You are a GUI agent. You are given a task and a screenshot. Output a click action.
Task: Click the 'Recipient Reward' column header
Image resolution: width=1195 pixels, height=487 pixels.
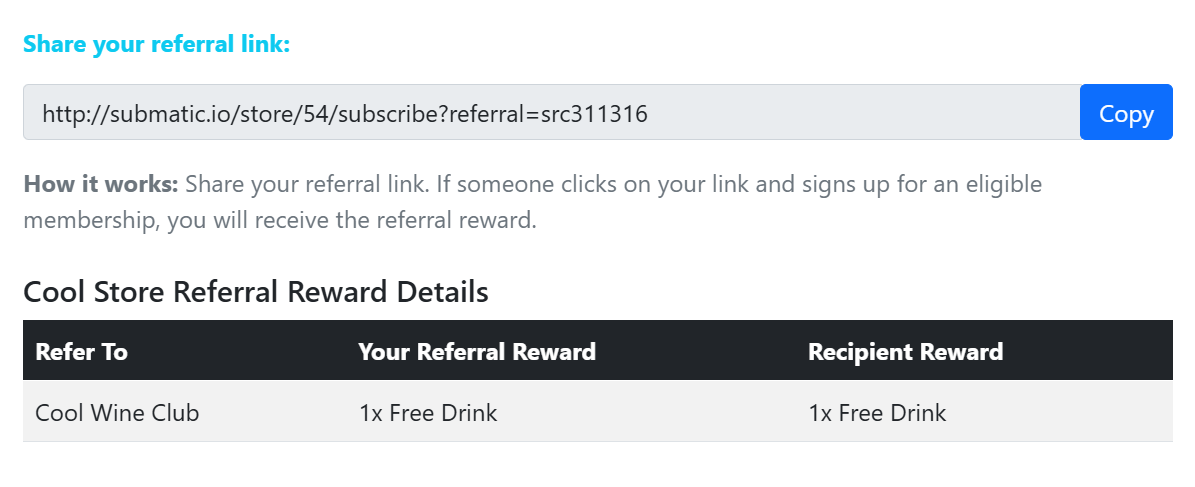pos(905,351)
